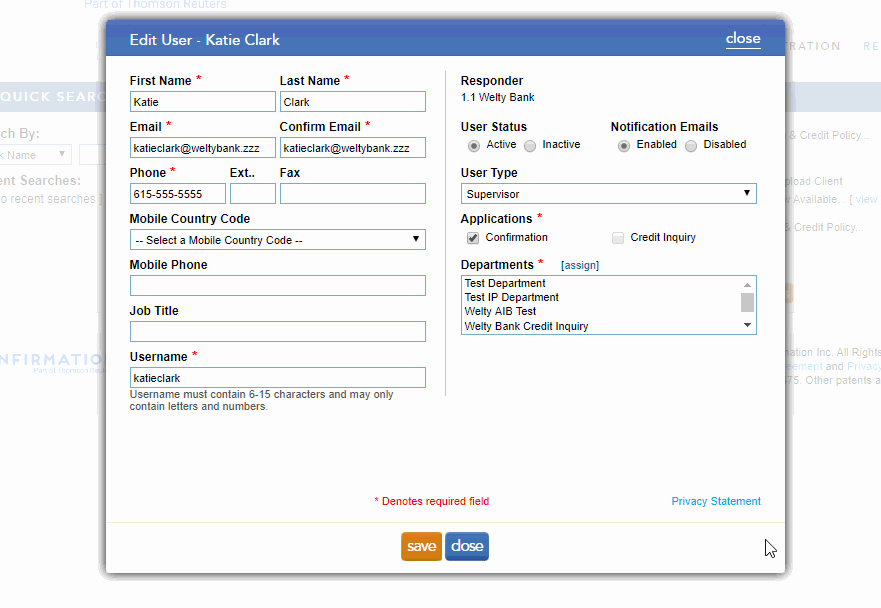Screen dimensions: 881x608
Task: Save the user edits
Action: click(421, 546)
